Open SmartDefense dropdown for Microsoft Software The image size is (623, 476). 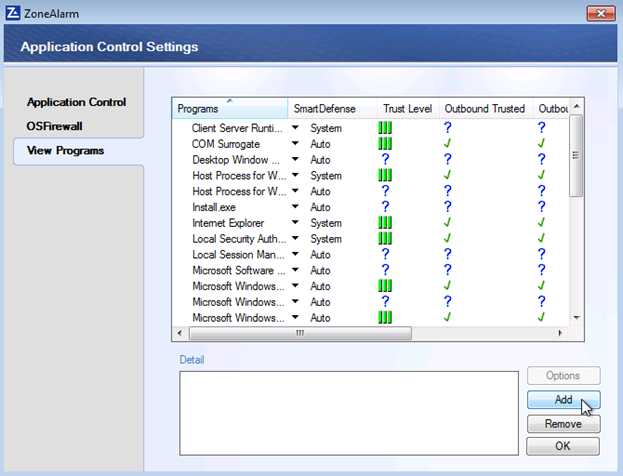click(295, 270)
